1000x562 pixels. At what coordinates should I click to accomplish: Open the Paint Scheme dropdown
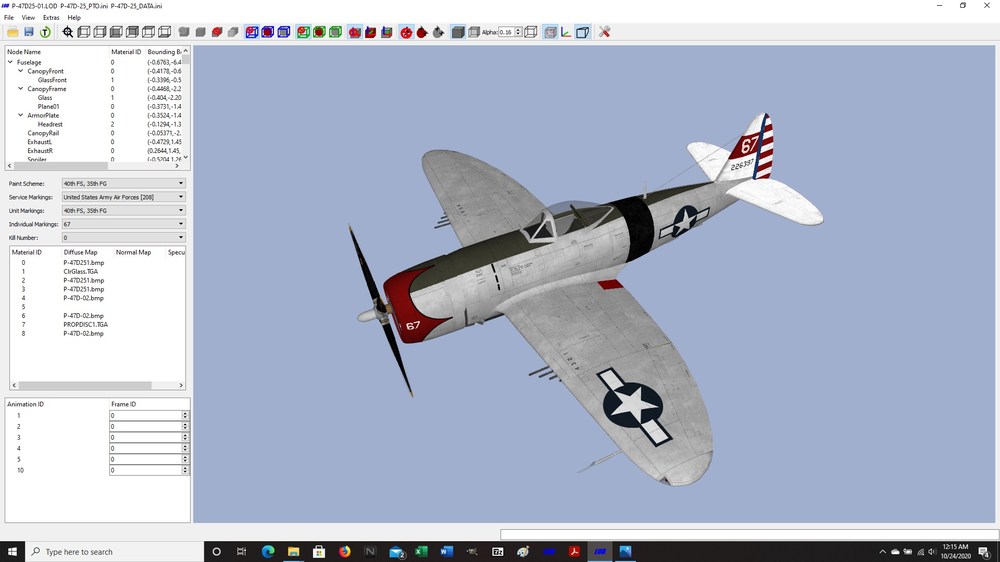[123, 183]
